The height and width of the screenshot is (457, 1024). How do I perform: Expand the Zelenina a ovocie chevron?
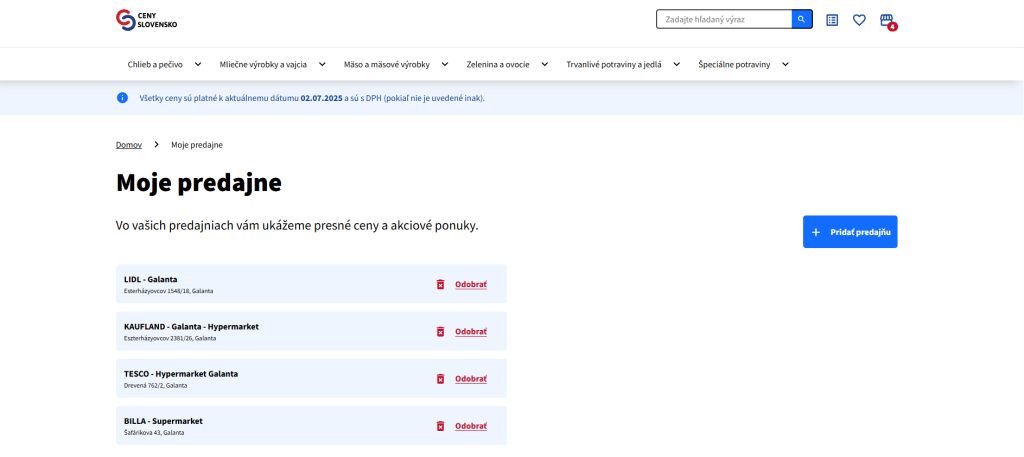[545, 64]
